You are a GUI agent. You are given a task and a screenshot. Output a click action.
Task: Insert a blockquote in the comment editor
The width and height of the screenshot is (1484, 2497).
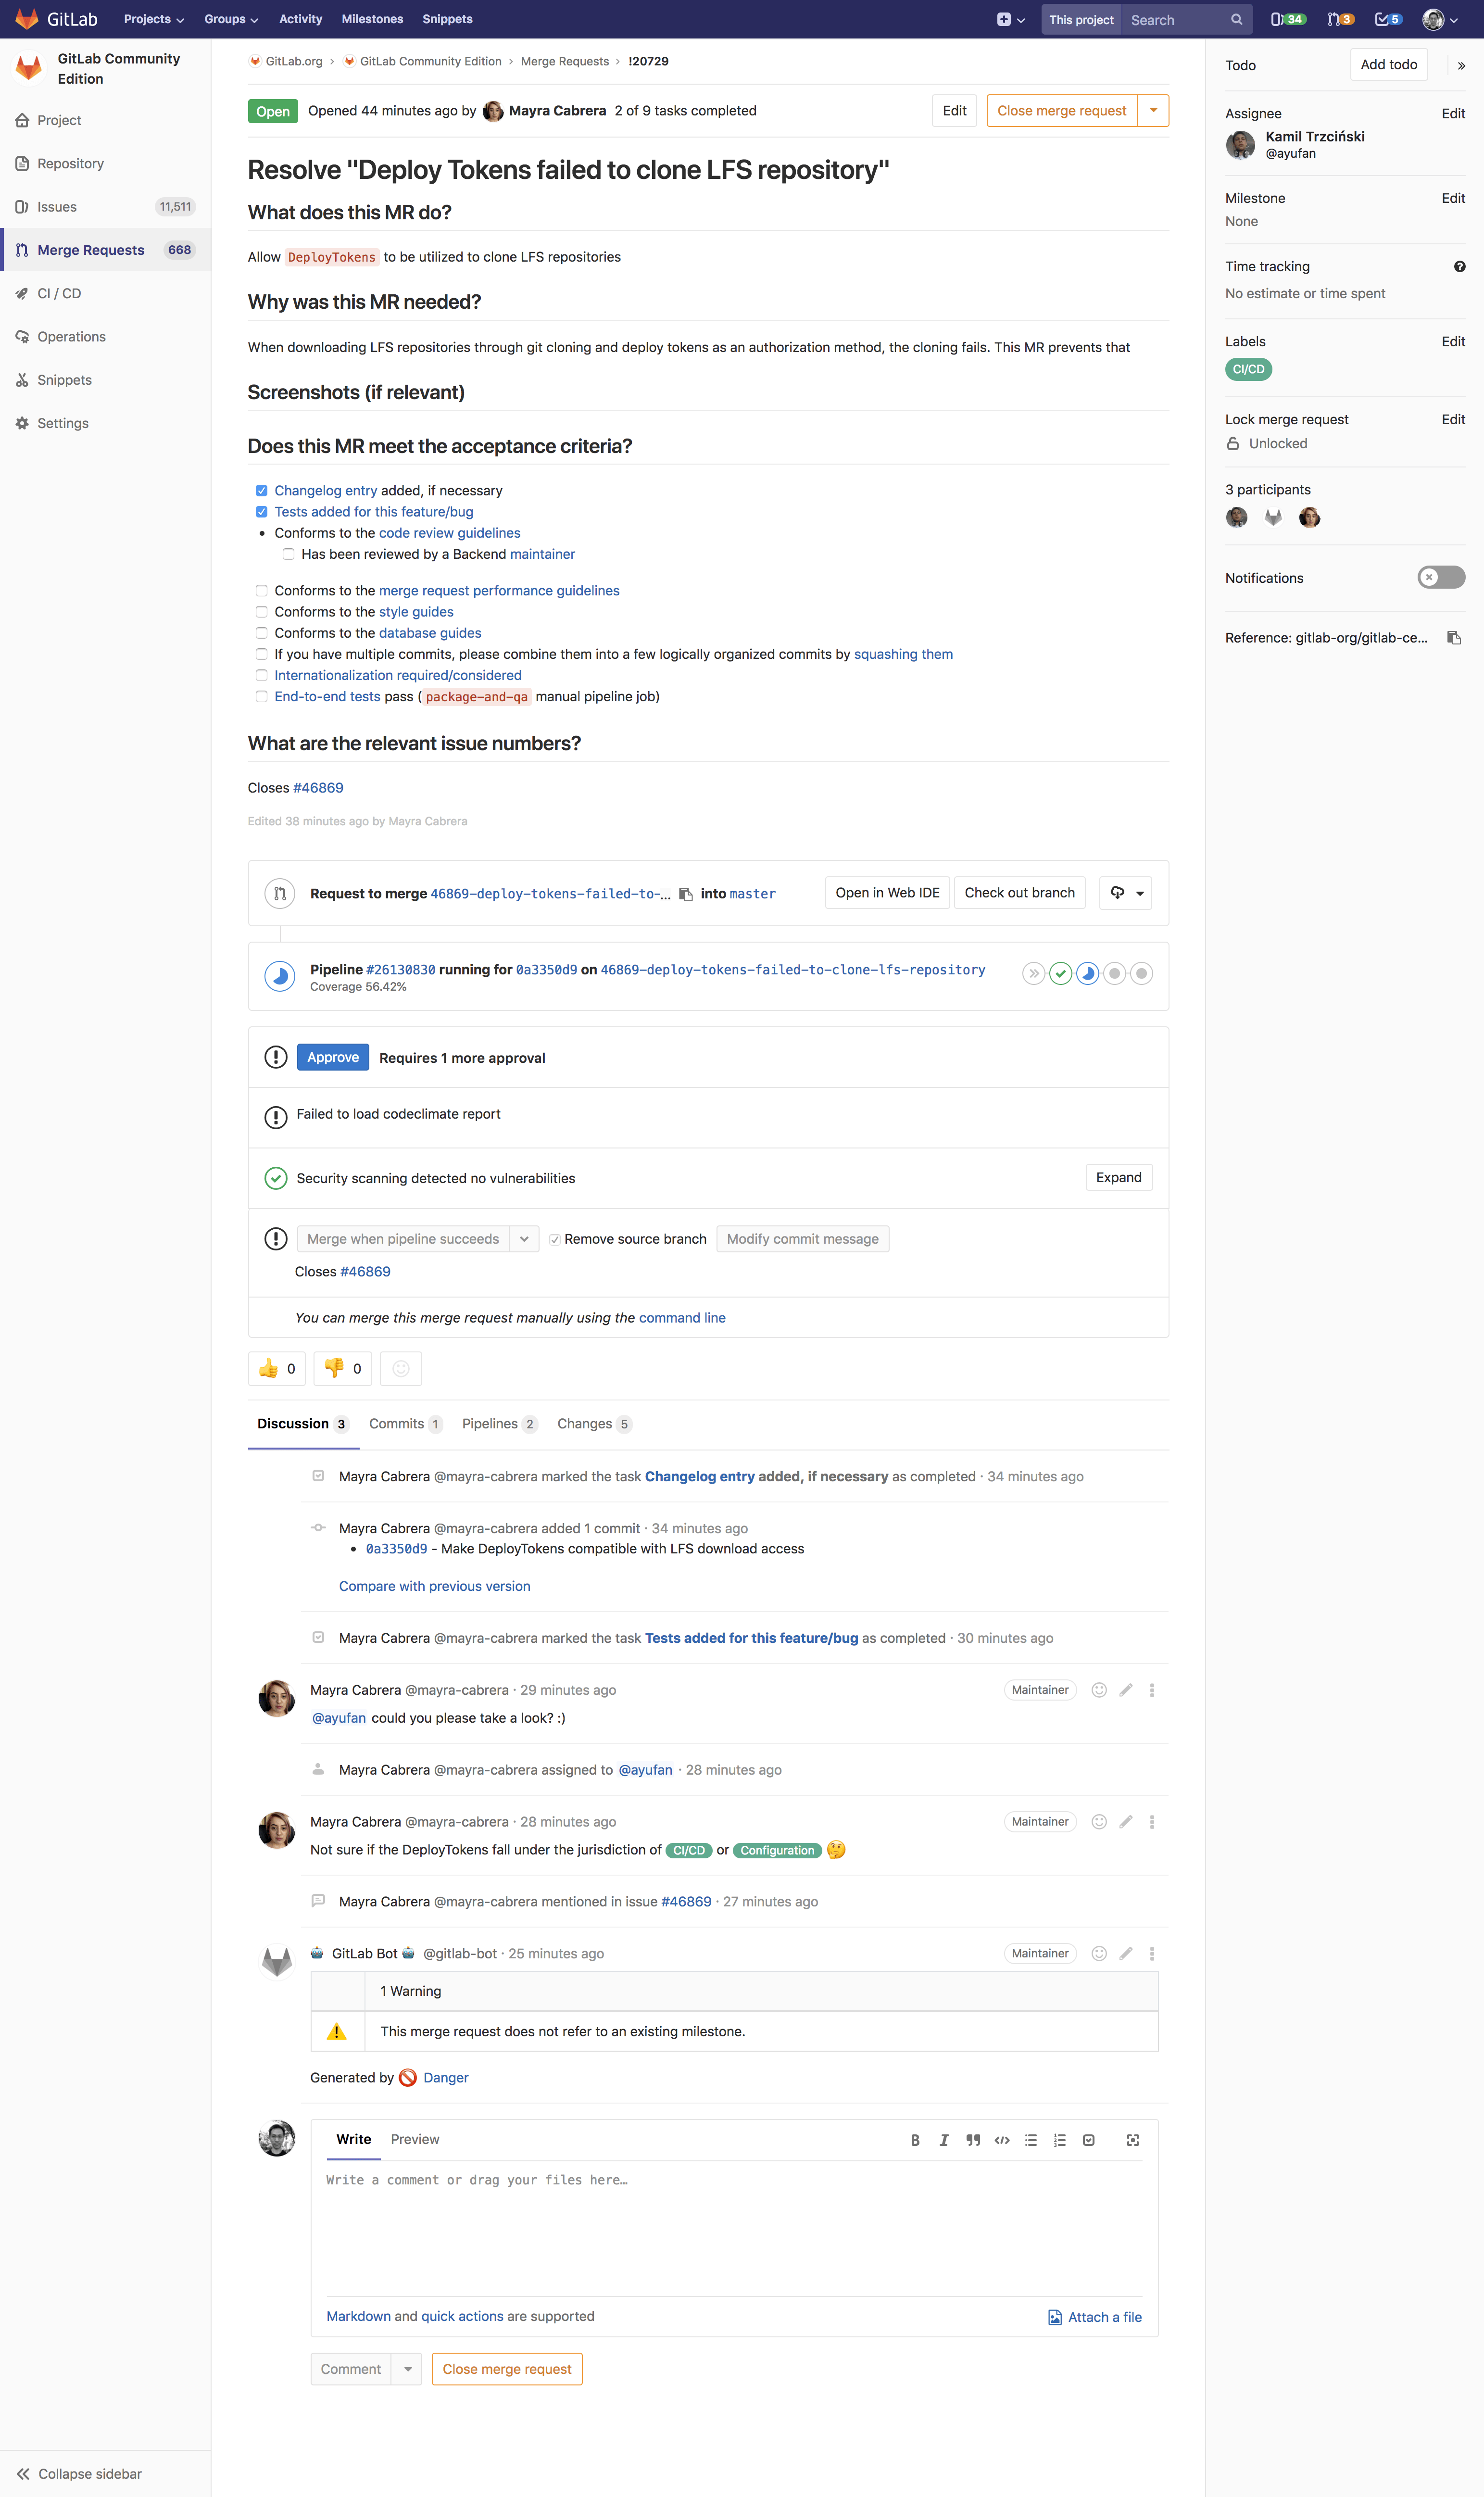972,2140
